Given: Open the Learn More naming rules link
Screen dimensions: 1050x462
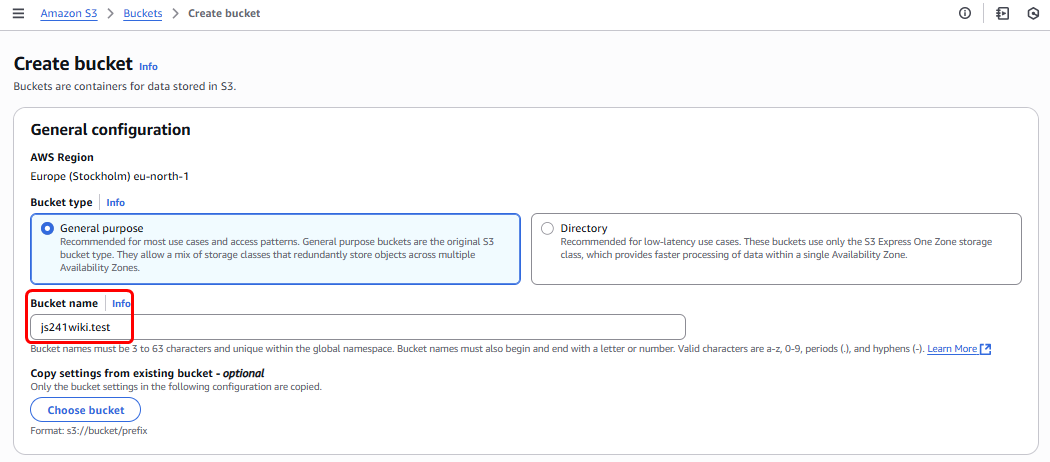Looking at the screenshot, I should [x=951, y=349].
